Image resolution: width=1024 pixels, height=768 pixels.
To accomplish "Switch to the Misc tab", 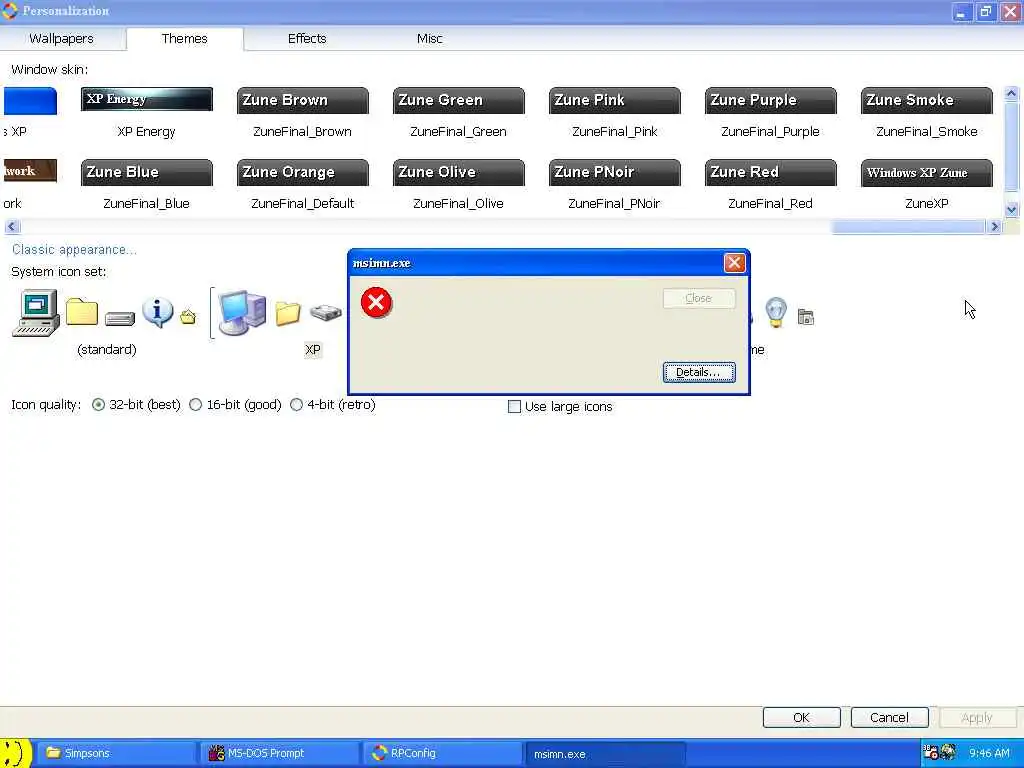I will pyautogui.click(x=430, y=39).
